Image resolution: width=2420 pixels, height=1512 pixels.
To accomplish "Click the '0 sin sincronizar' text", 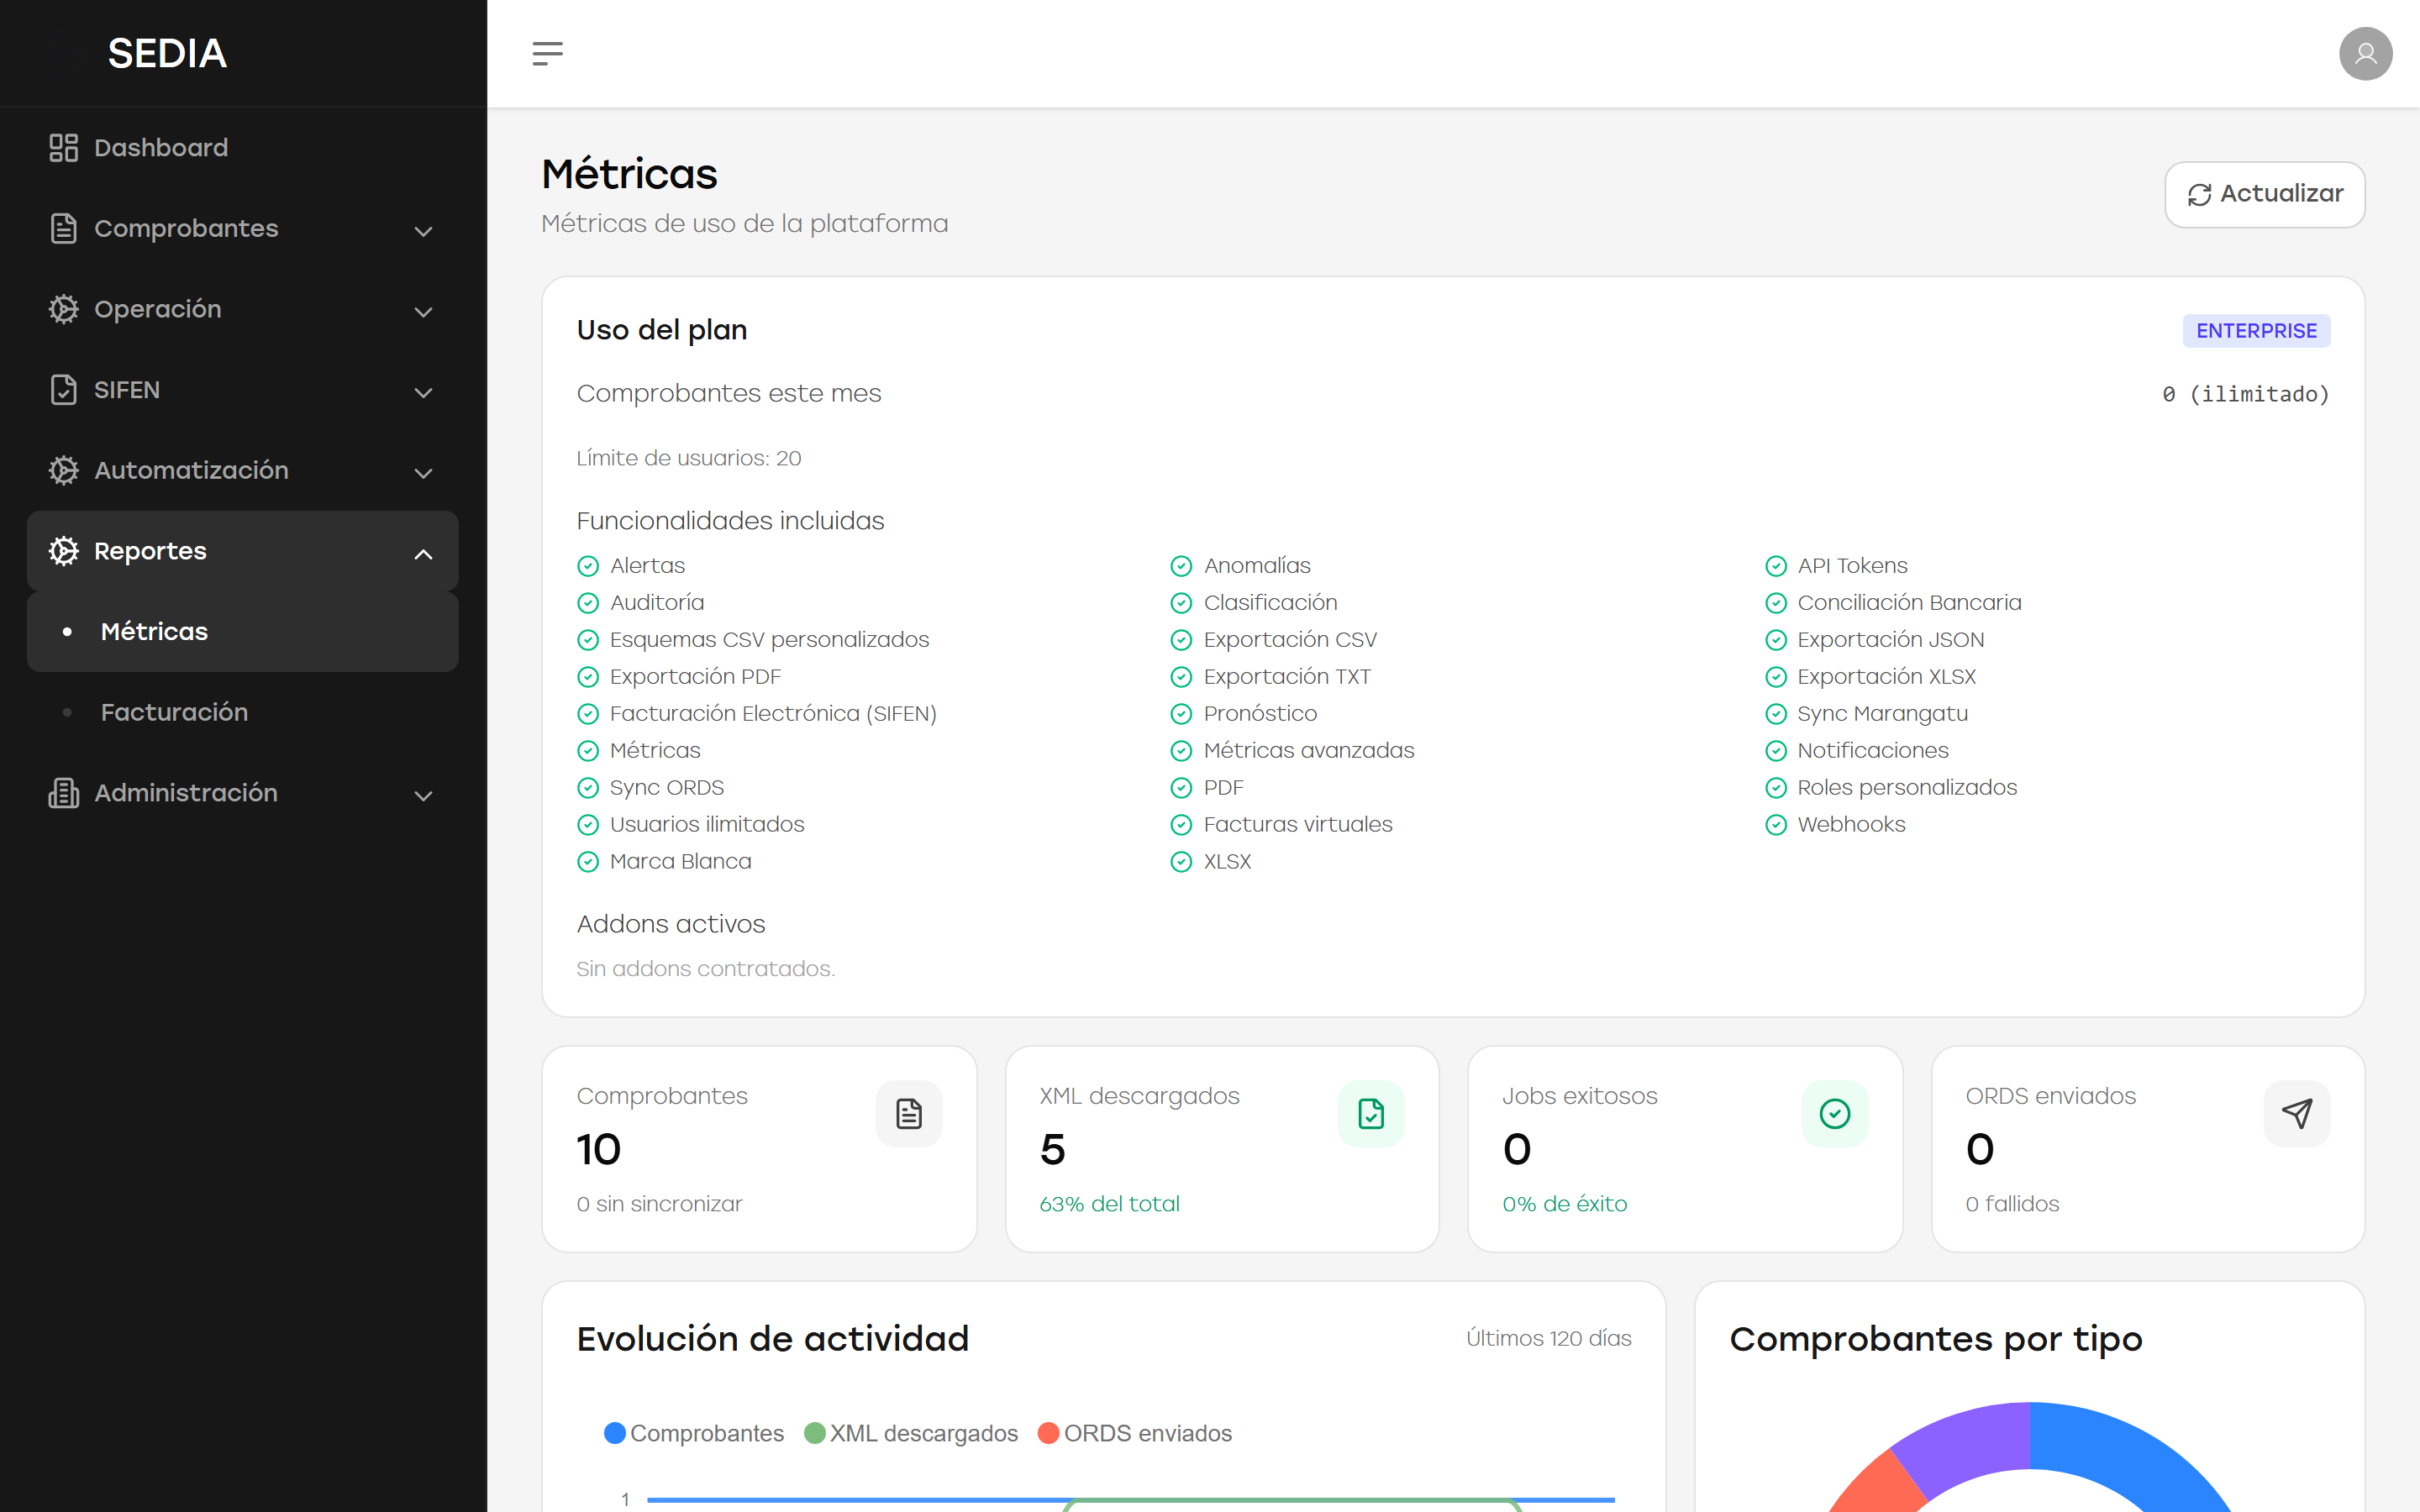I will pos(659,1204).
